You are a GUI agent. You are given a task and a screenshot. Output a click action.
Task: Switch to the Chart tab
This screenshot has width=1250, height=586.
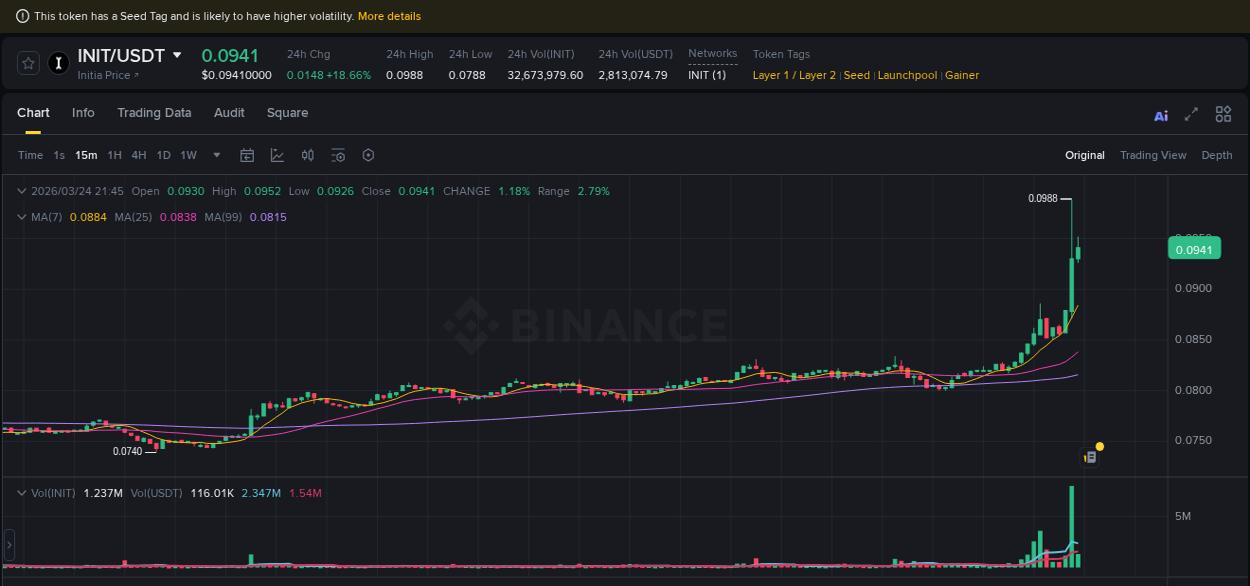tap(33, 113)
